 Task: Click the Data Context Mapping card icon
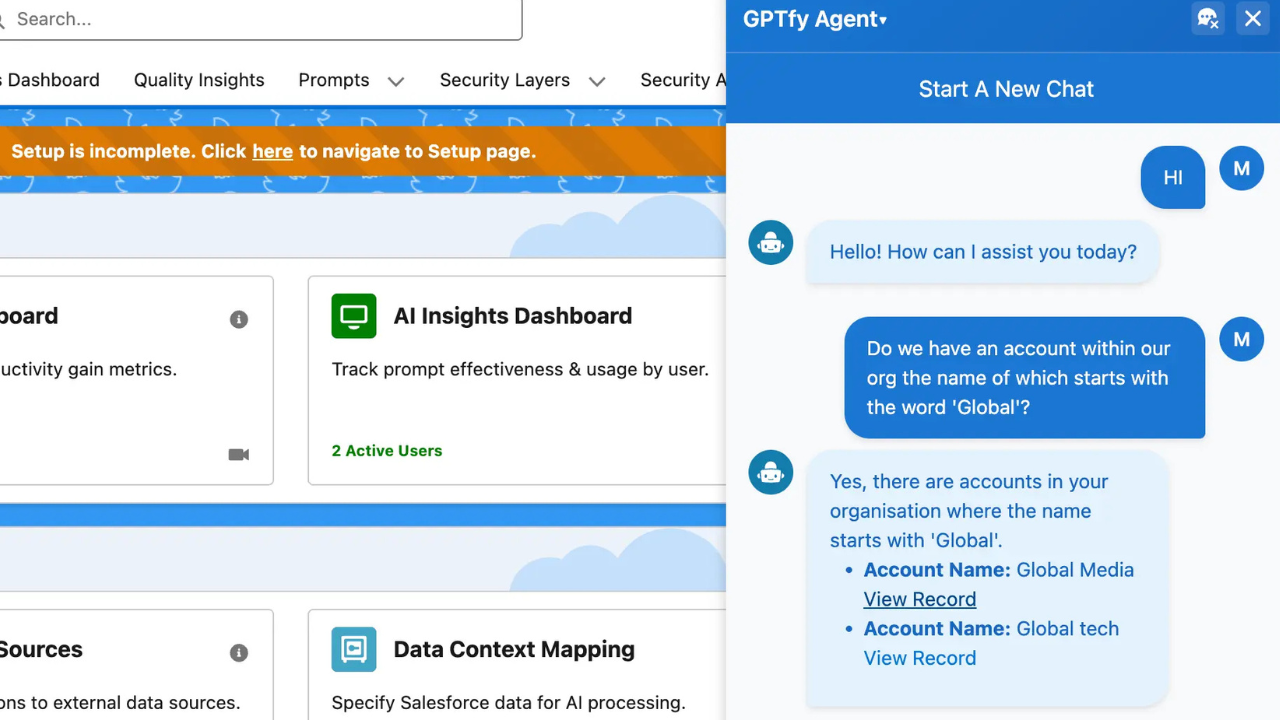pyautogui.click(x=353, y=649)
